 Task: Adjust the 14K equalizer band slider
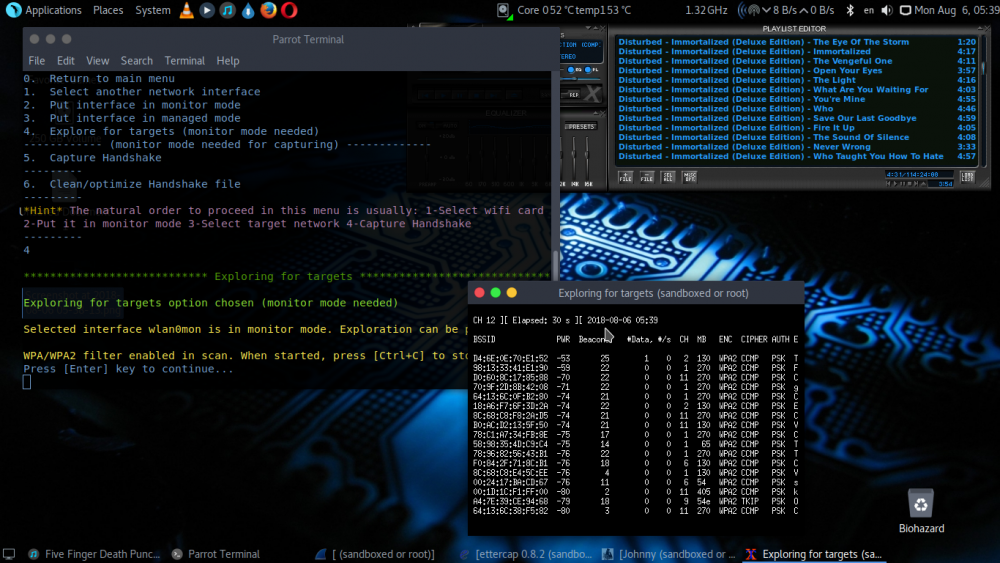(575, 158)
